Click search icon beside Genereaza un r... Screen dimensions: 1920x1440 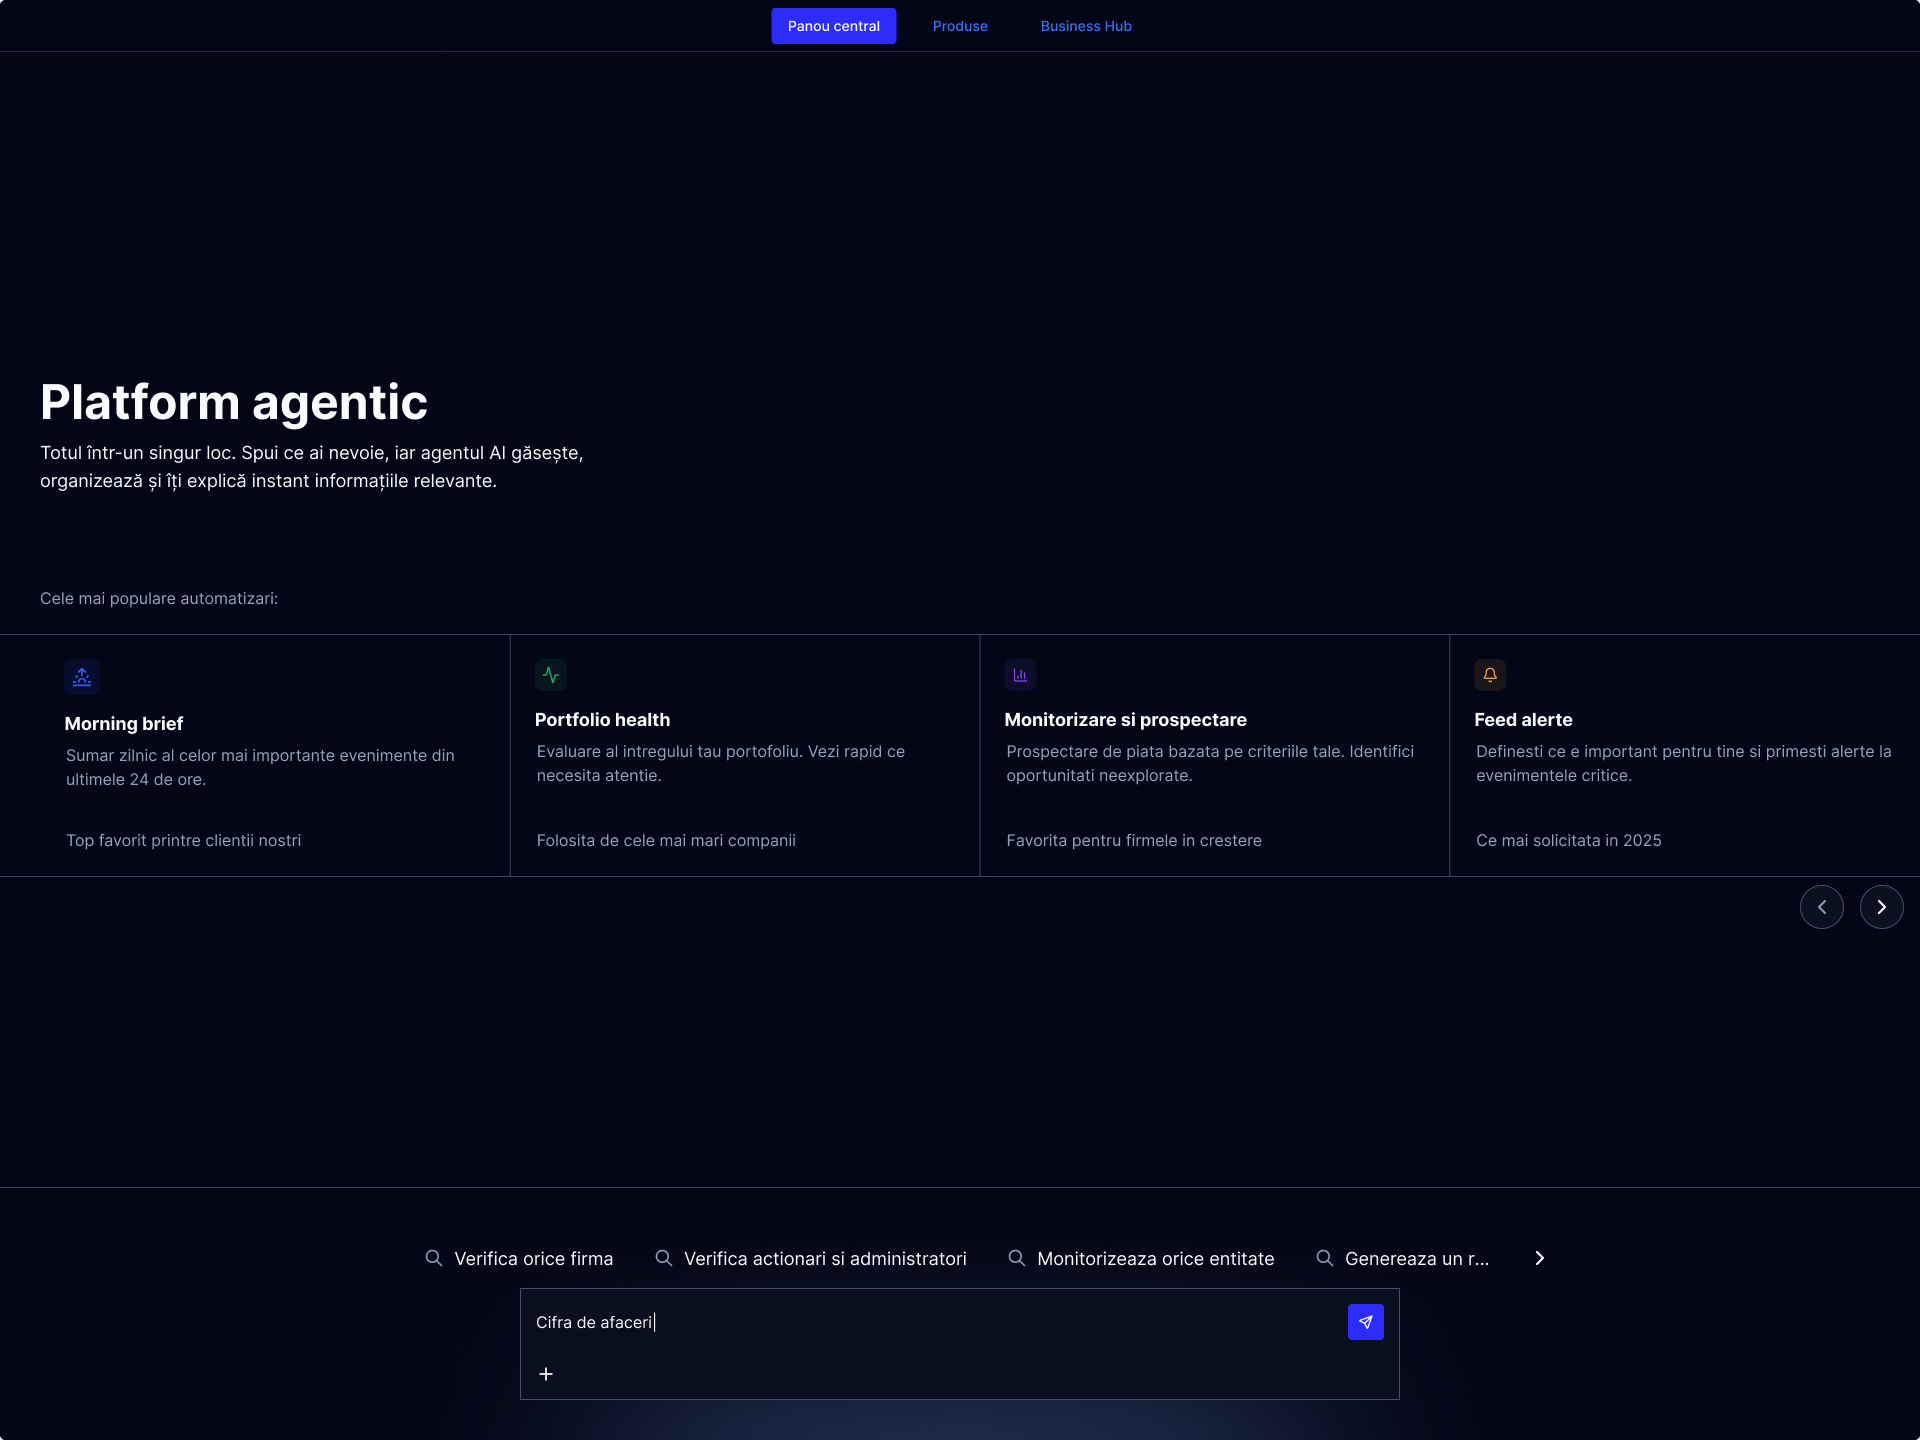pyautogui.click(x=1325, y=1258)
